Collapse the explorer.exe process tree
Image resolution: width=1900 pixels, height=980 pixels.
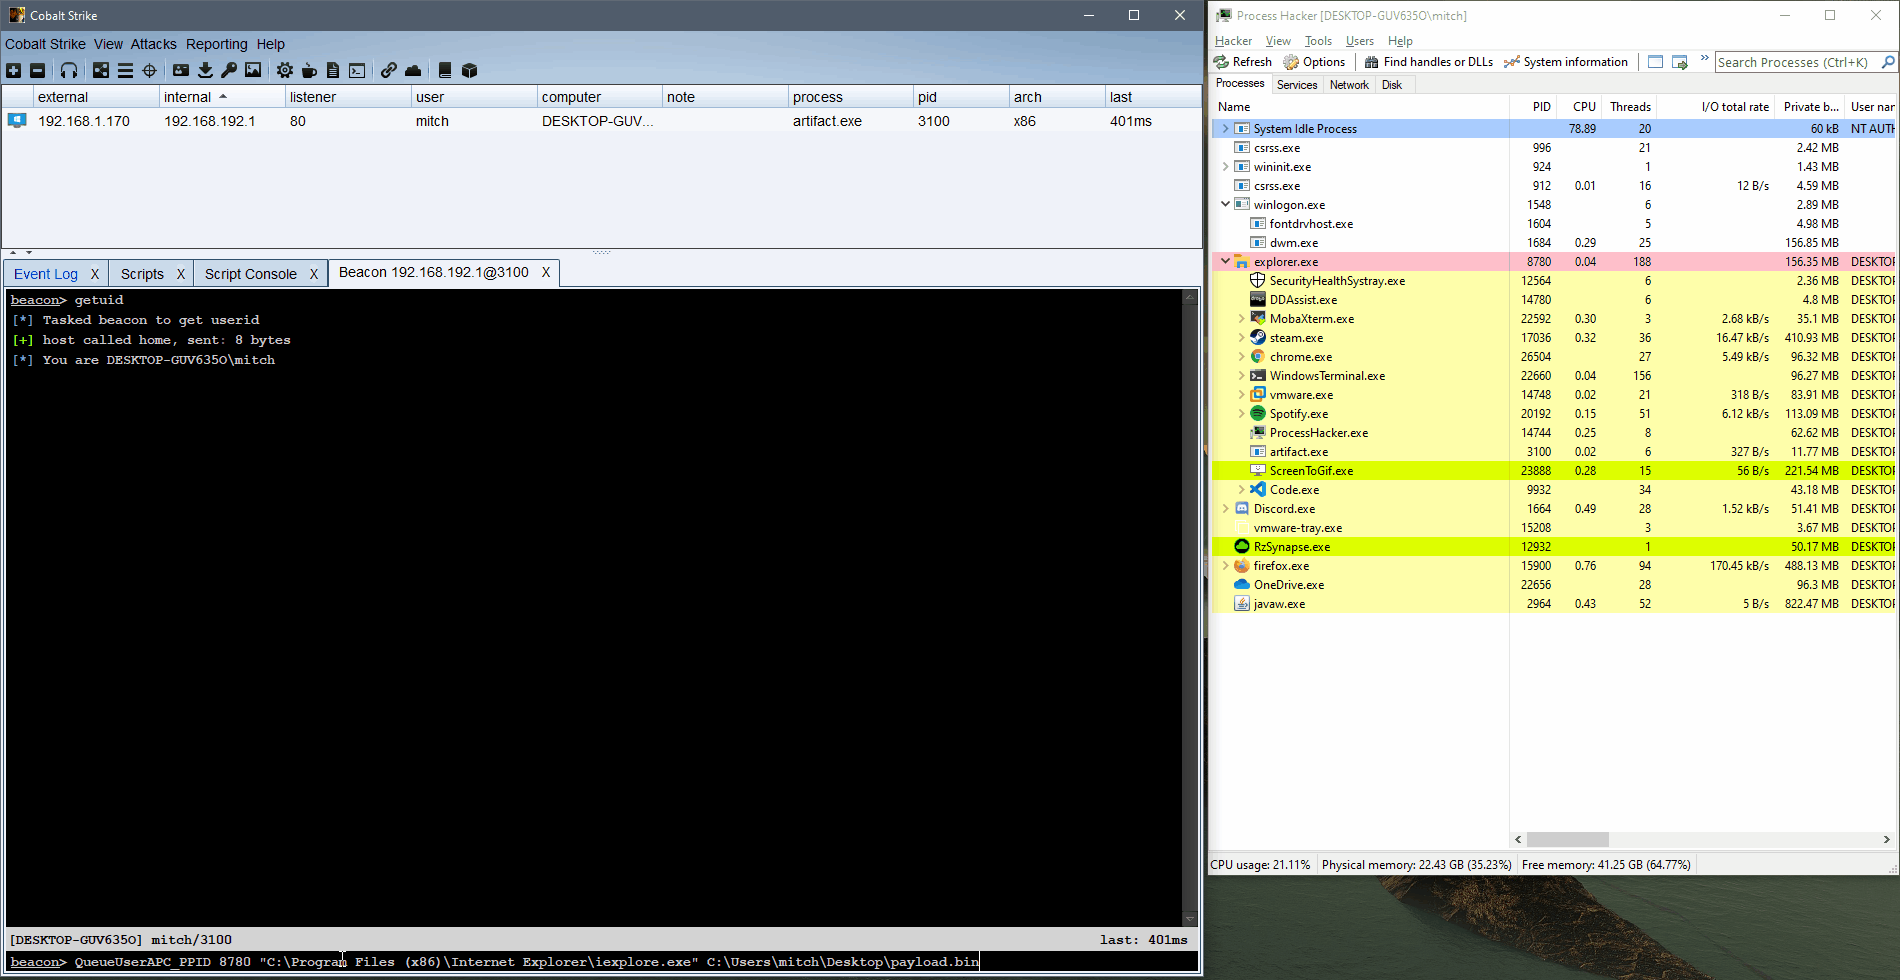1225,262
